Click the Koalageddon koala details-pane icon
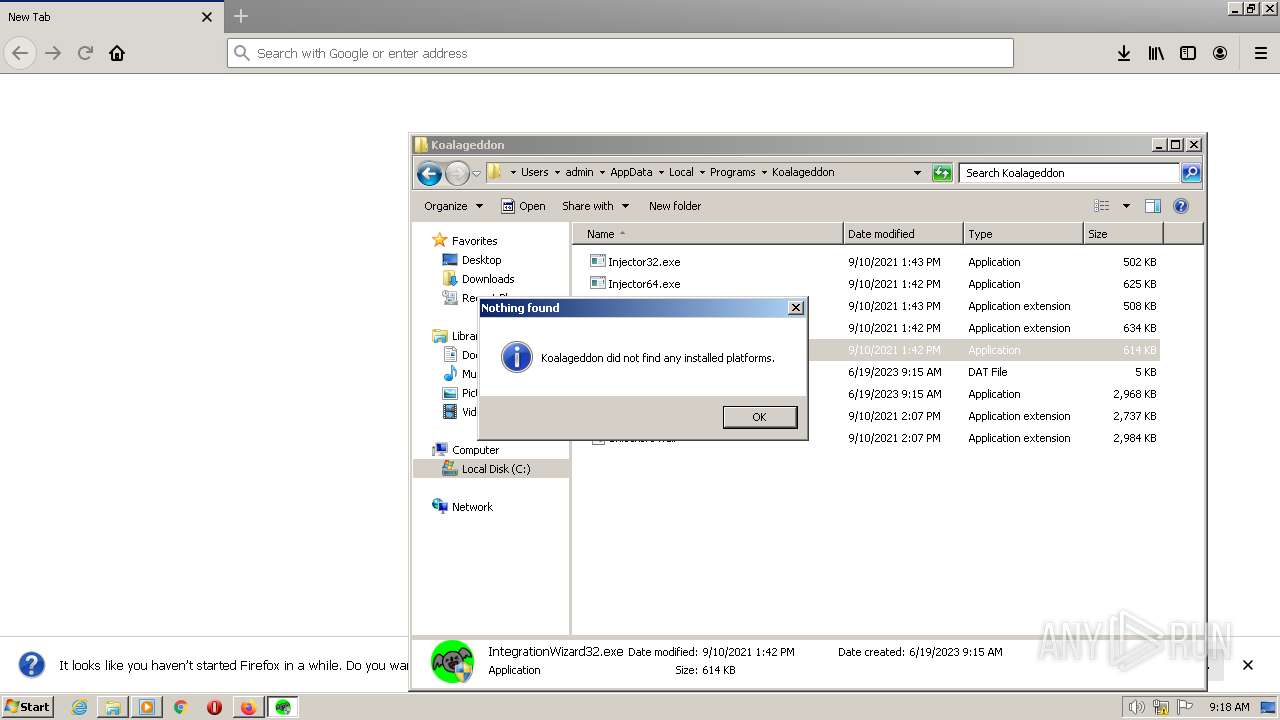 [x=452, y=662]
